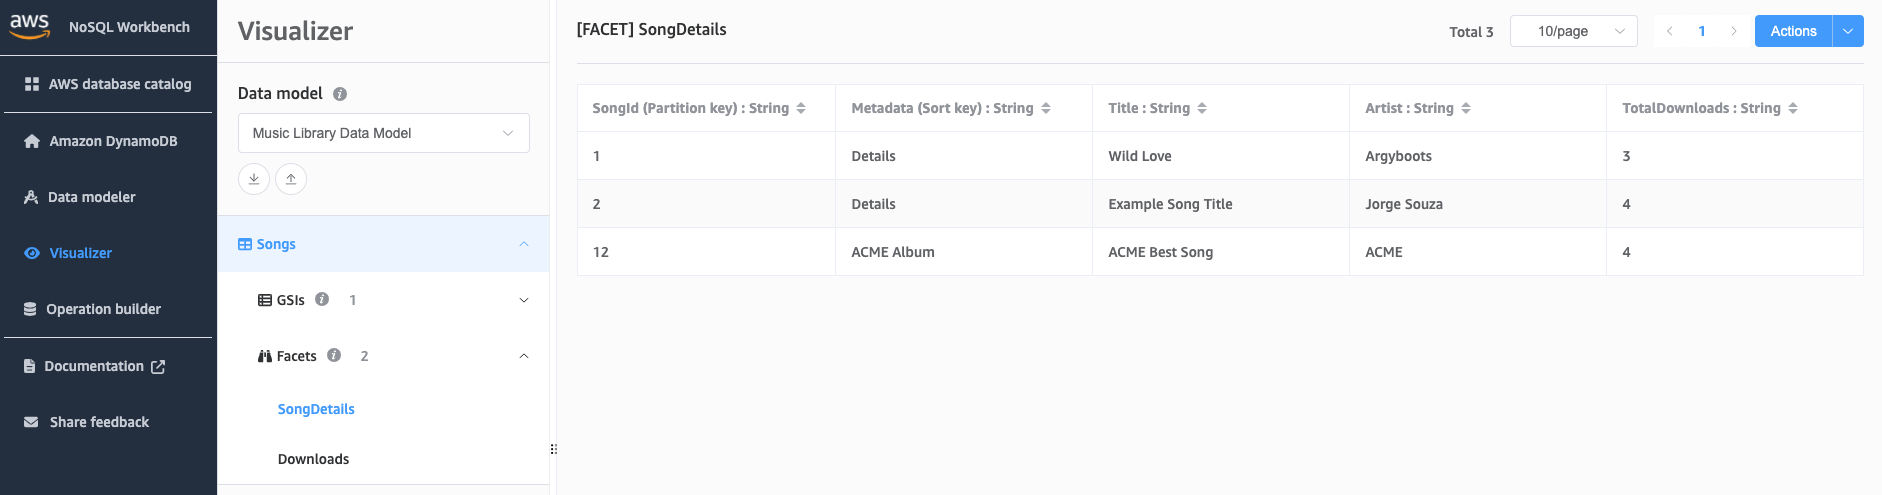Click the export data model download icon
Image resolution: width=1882 pixels, height=495 pixels.
click(x=254, y=179)
